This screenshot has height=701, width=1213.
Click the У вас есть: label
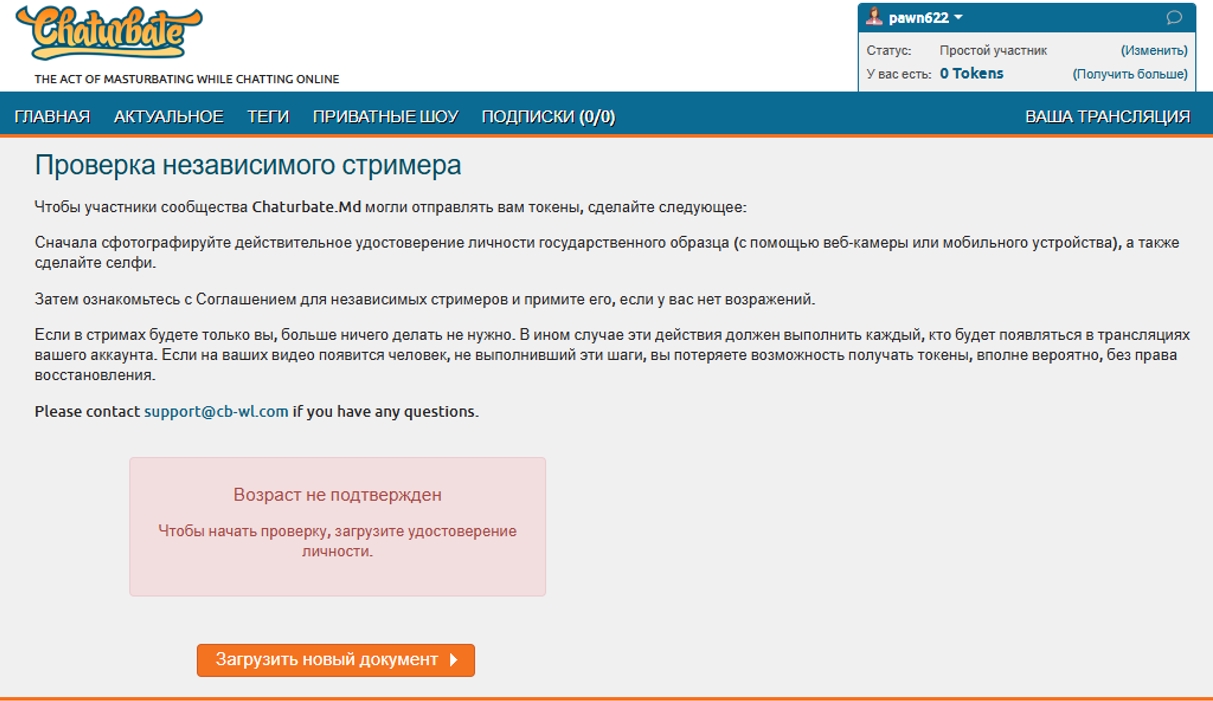click(x=899, y=74)
